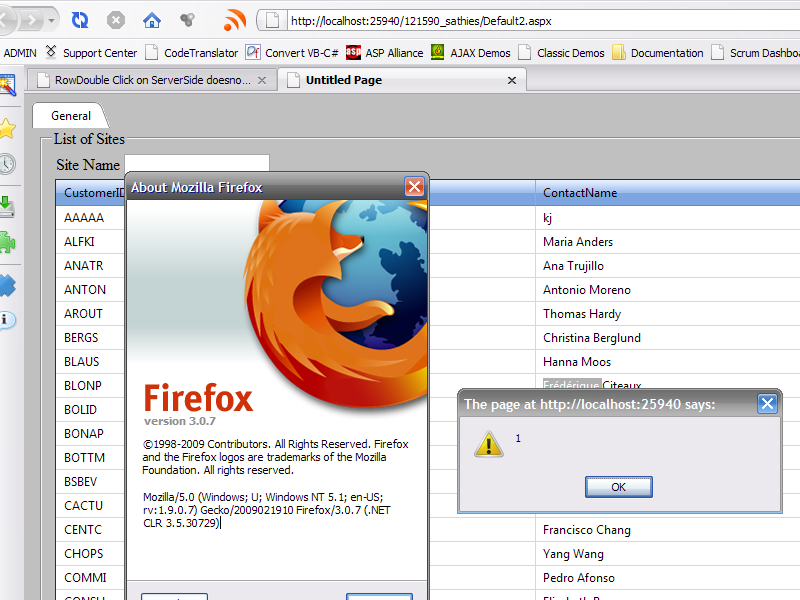
Task: Open the downloads sidebar icon with green arrow
Action: (x=7, y=207)
